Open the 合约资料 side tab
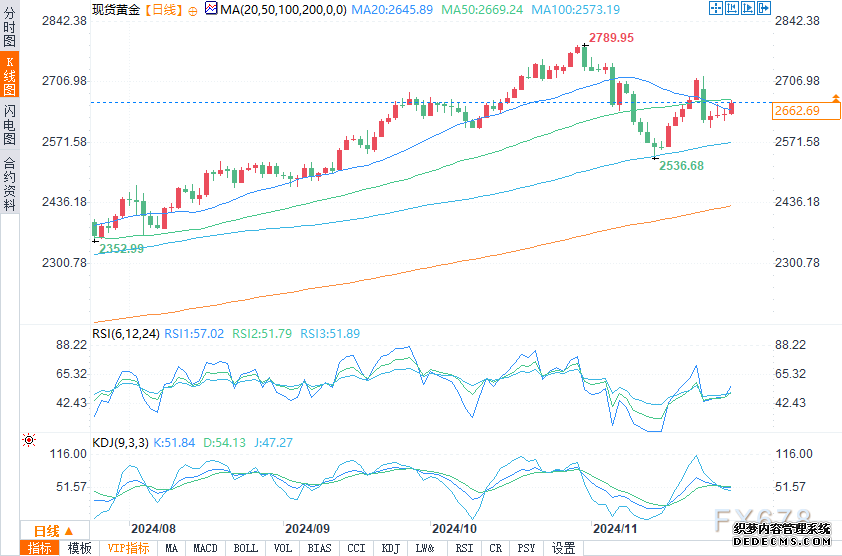The image size is (842, 556). (9, 184)
